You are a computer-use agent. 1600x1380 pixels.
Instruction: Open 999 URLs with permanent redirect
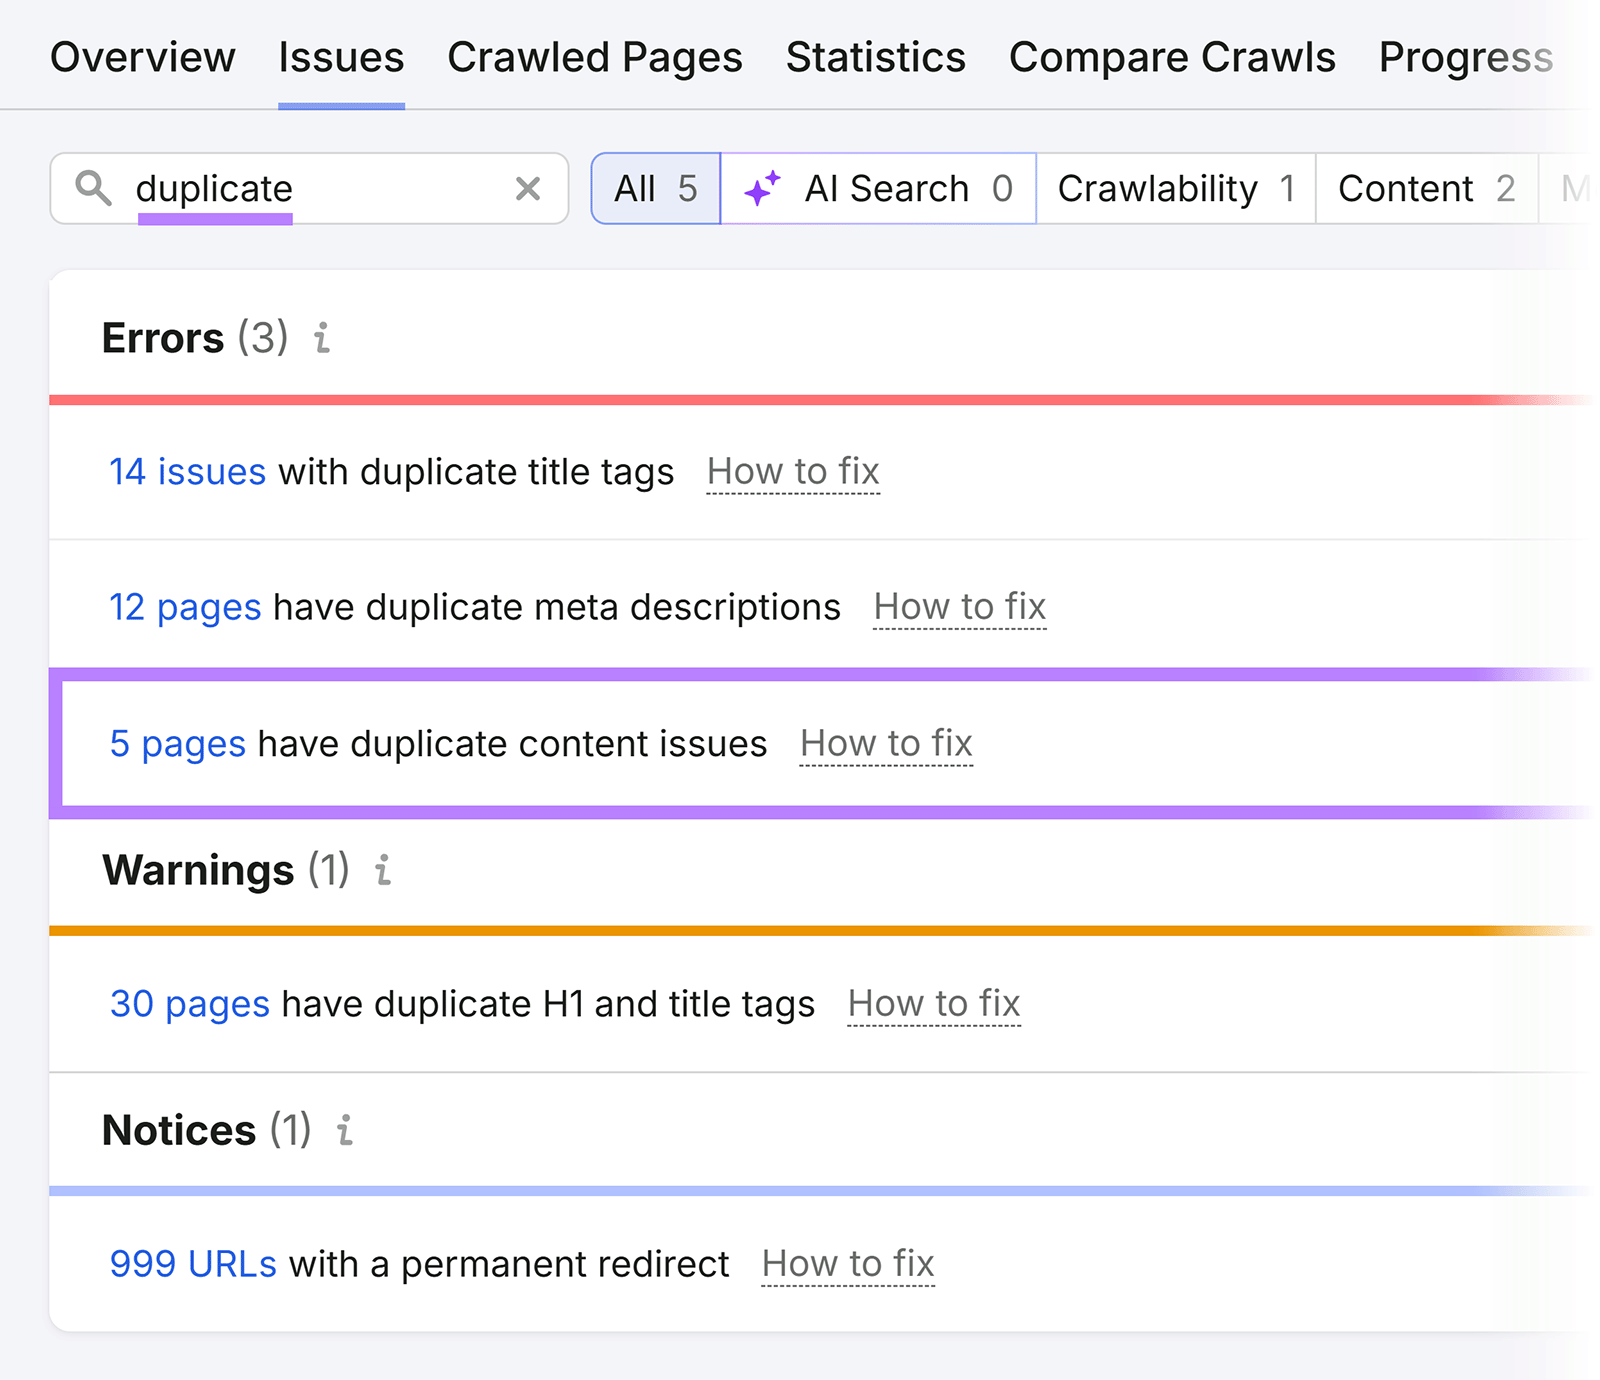click(x=193, y=1264)
